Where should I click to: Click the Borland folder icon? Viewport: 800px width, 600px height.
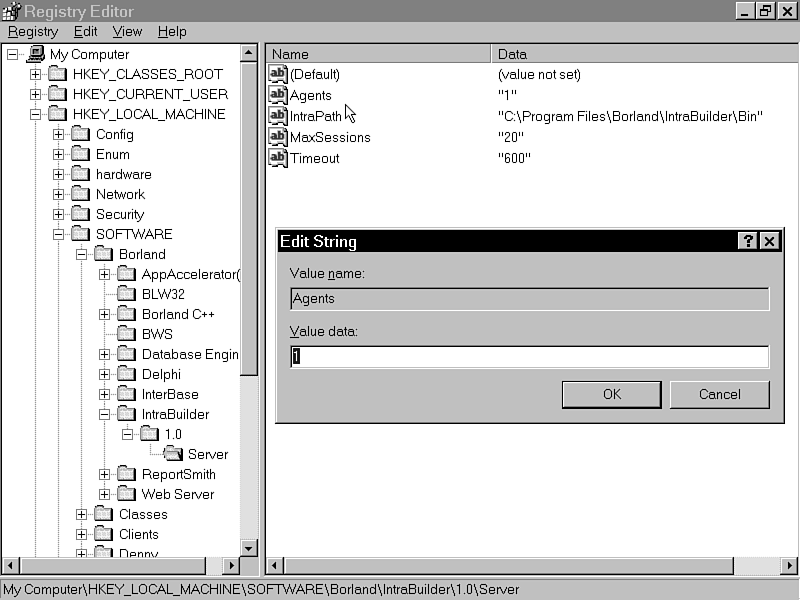tap(104, 254)
